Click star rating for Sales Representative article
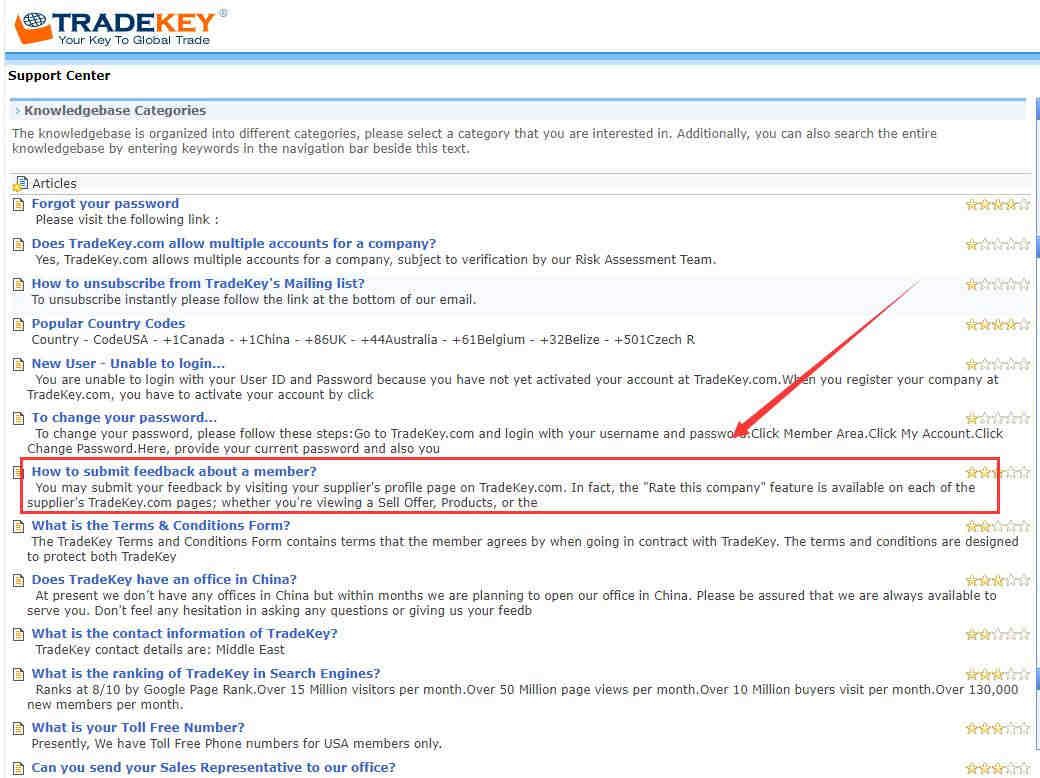Screen dimensions: 1040x778 point(998,769)
